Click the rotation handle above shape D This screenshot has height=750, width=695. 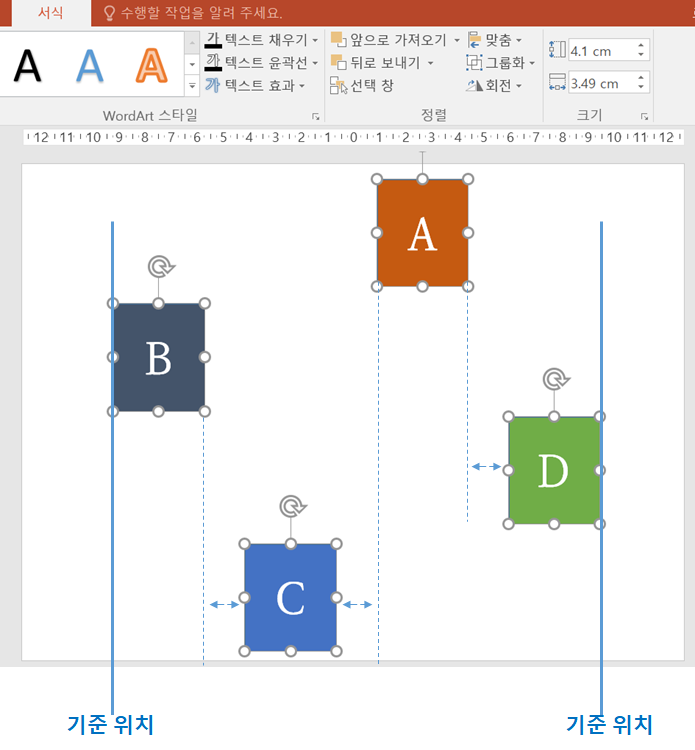coord(555,379)
